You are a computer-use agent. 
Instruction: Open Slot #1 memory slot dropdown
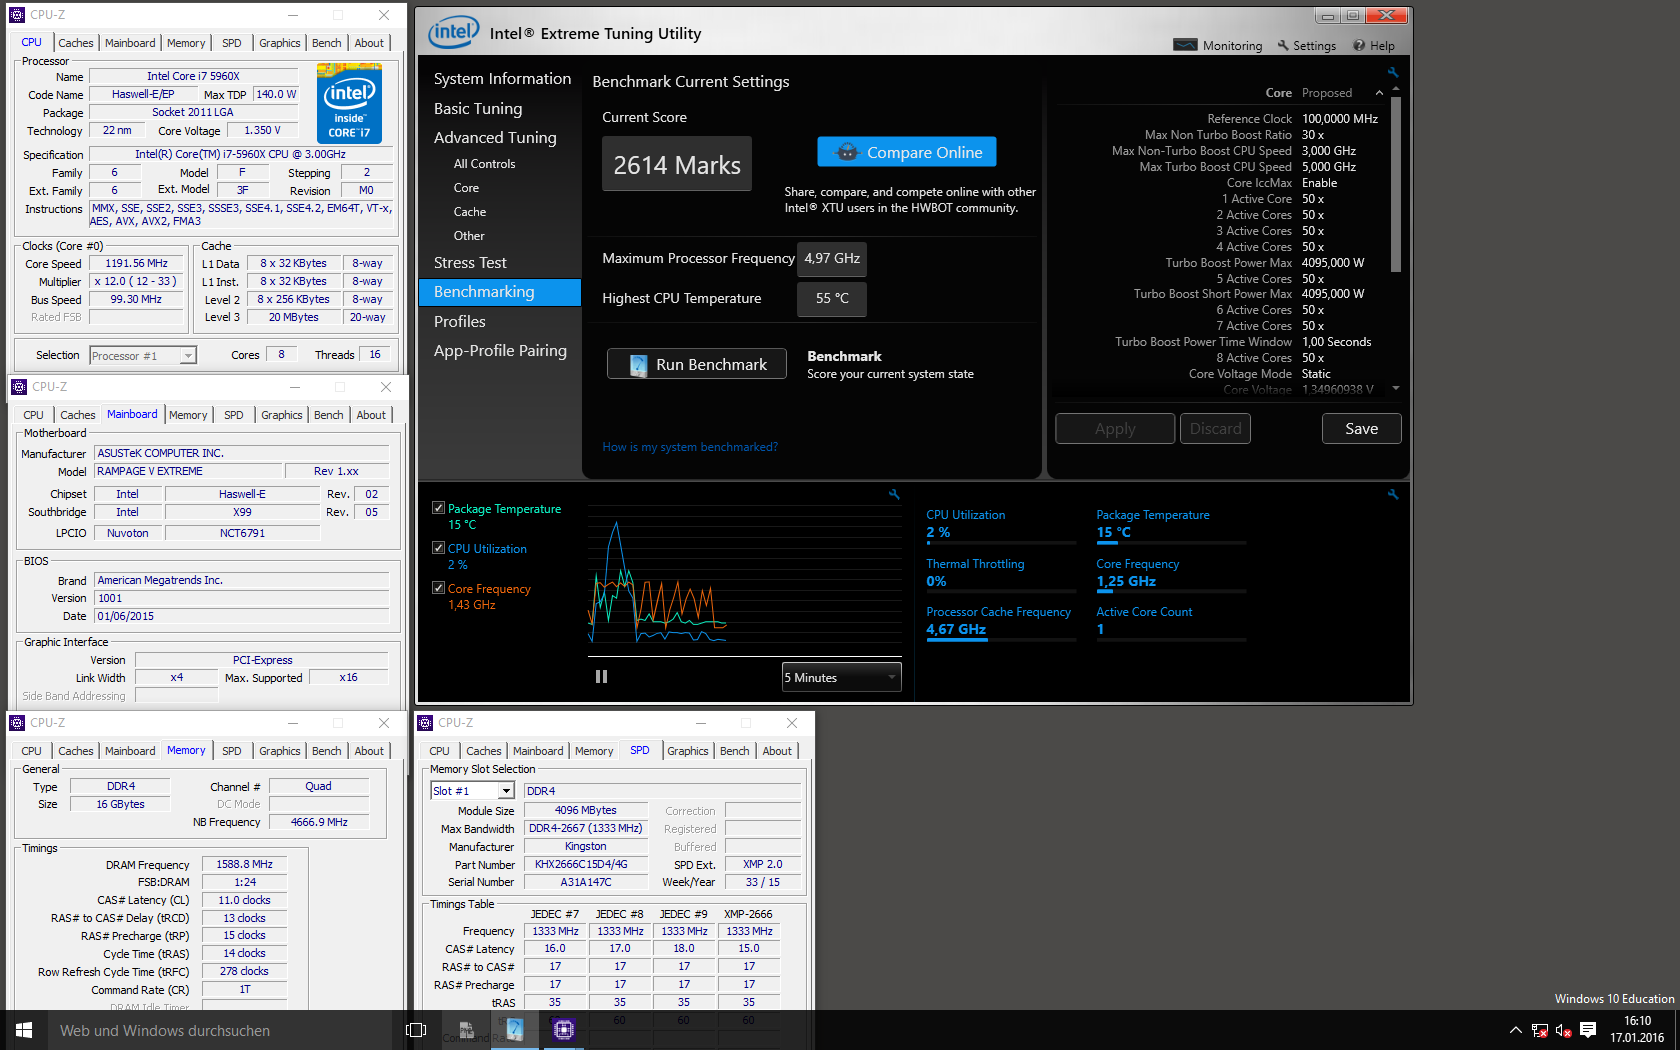pos(472,791)
